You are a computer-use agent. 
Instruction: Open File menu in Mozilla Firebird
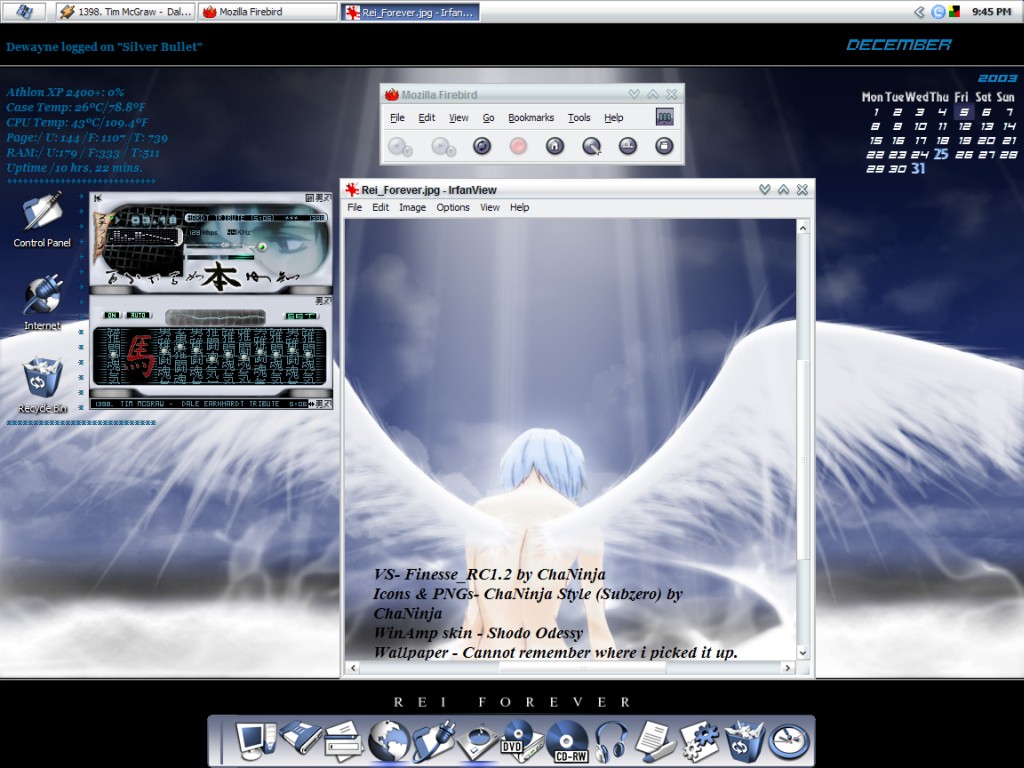397,118
